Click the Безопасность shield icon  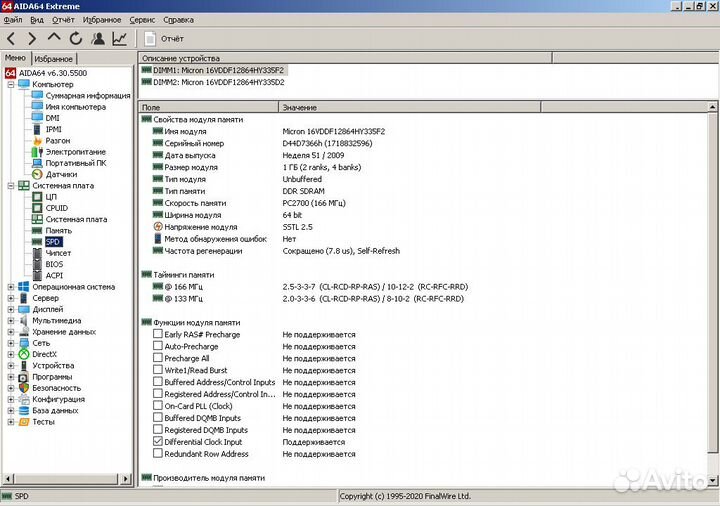[24, 388]
